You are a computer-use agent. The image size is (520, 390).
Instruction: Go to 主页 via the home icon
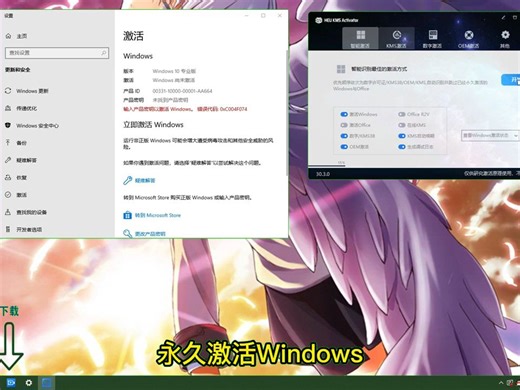pos(8,36)
